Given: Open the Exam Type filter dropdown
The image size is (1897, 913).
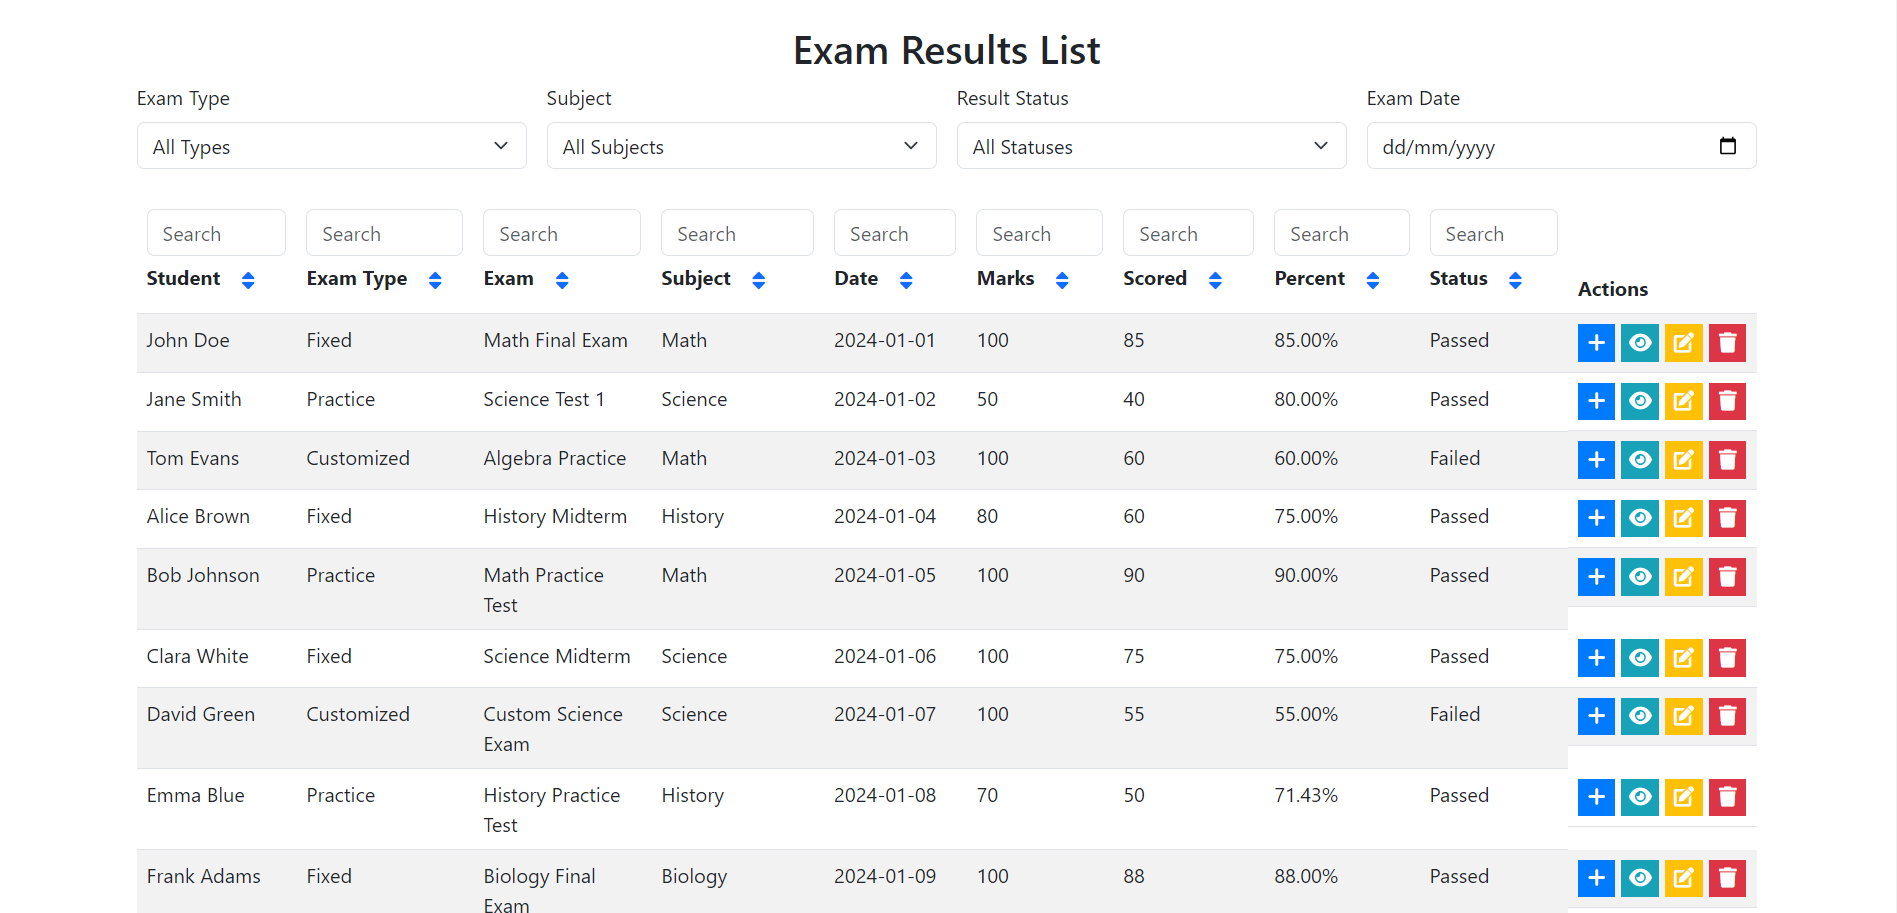Looking at the screenshot, I should pos(331,146).
